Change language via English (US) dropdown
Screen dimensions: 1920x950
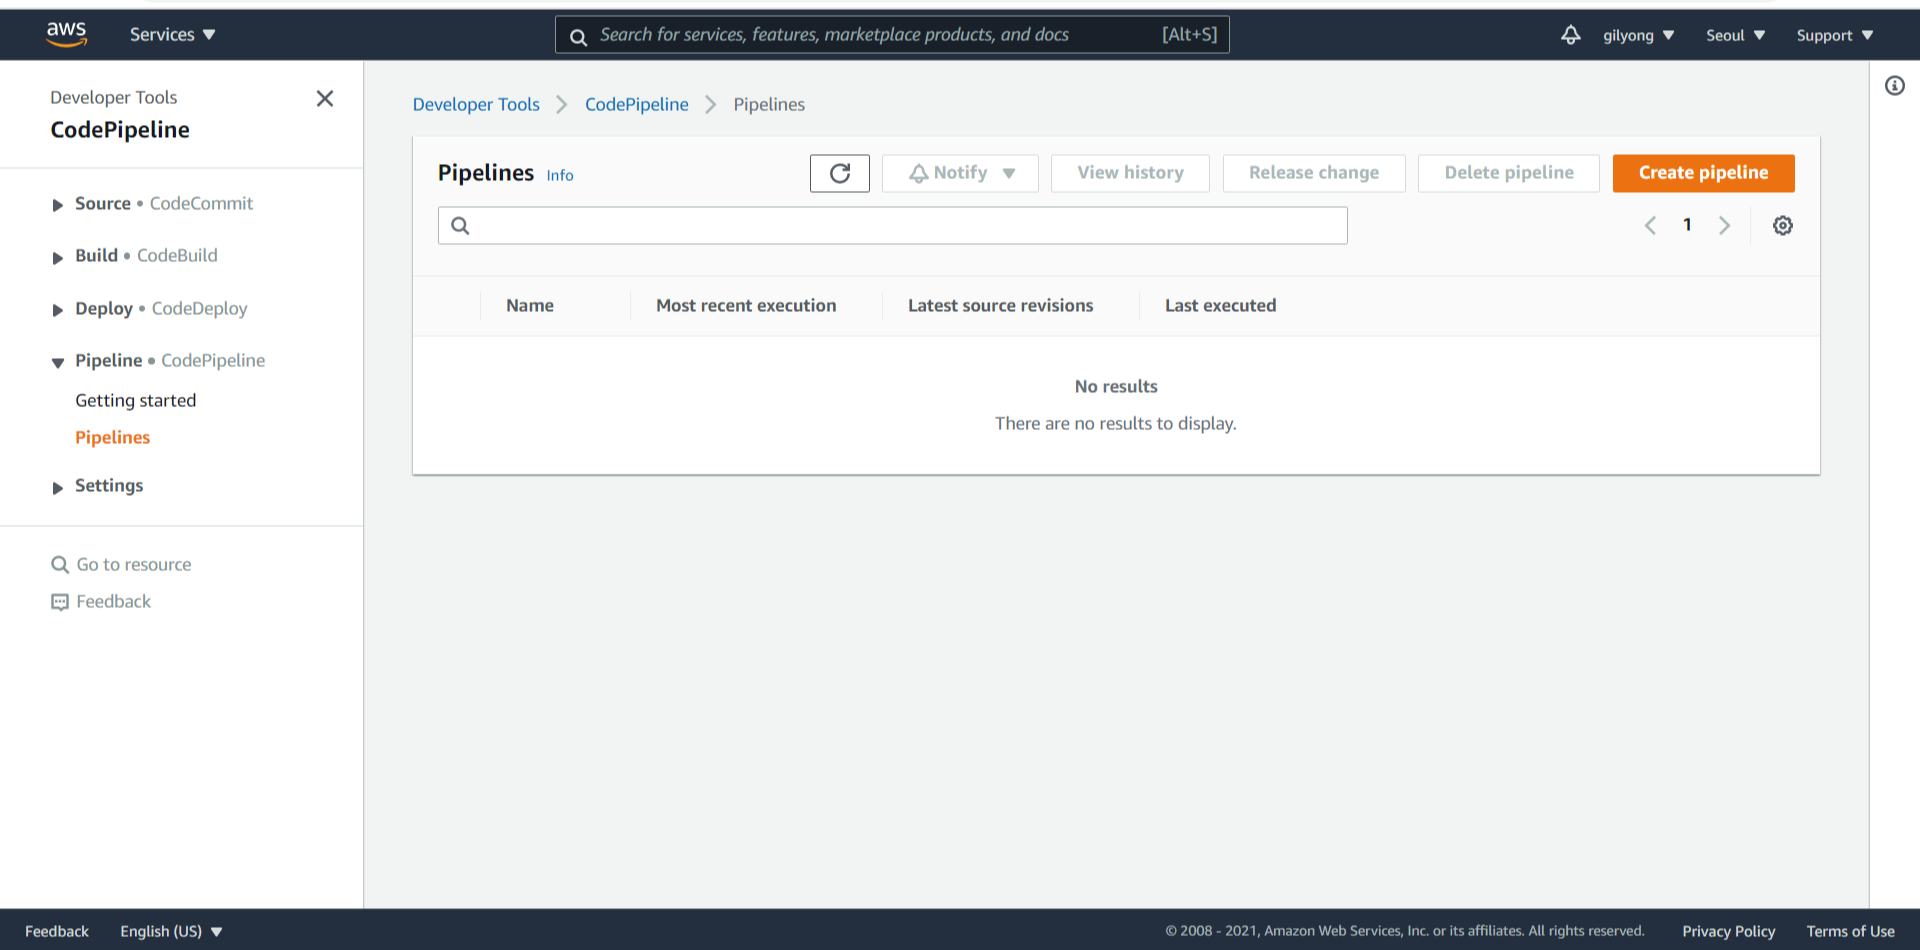click(x=171, y=931)
